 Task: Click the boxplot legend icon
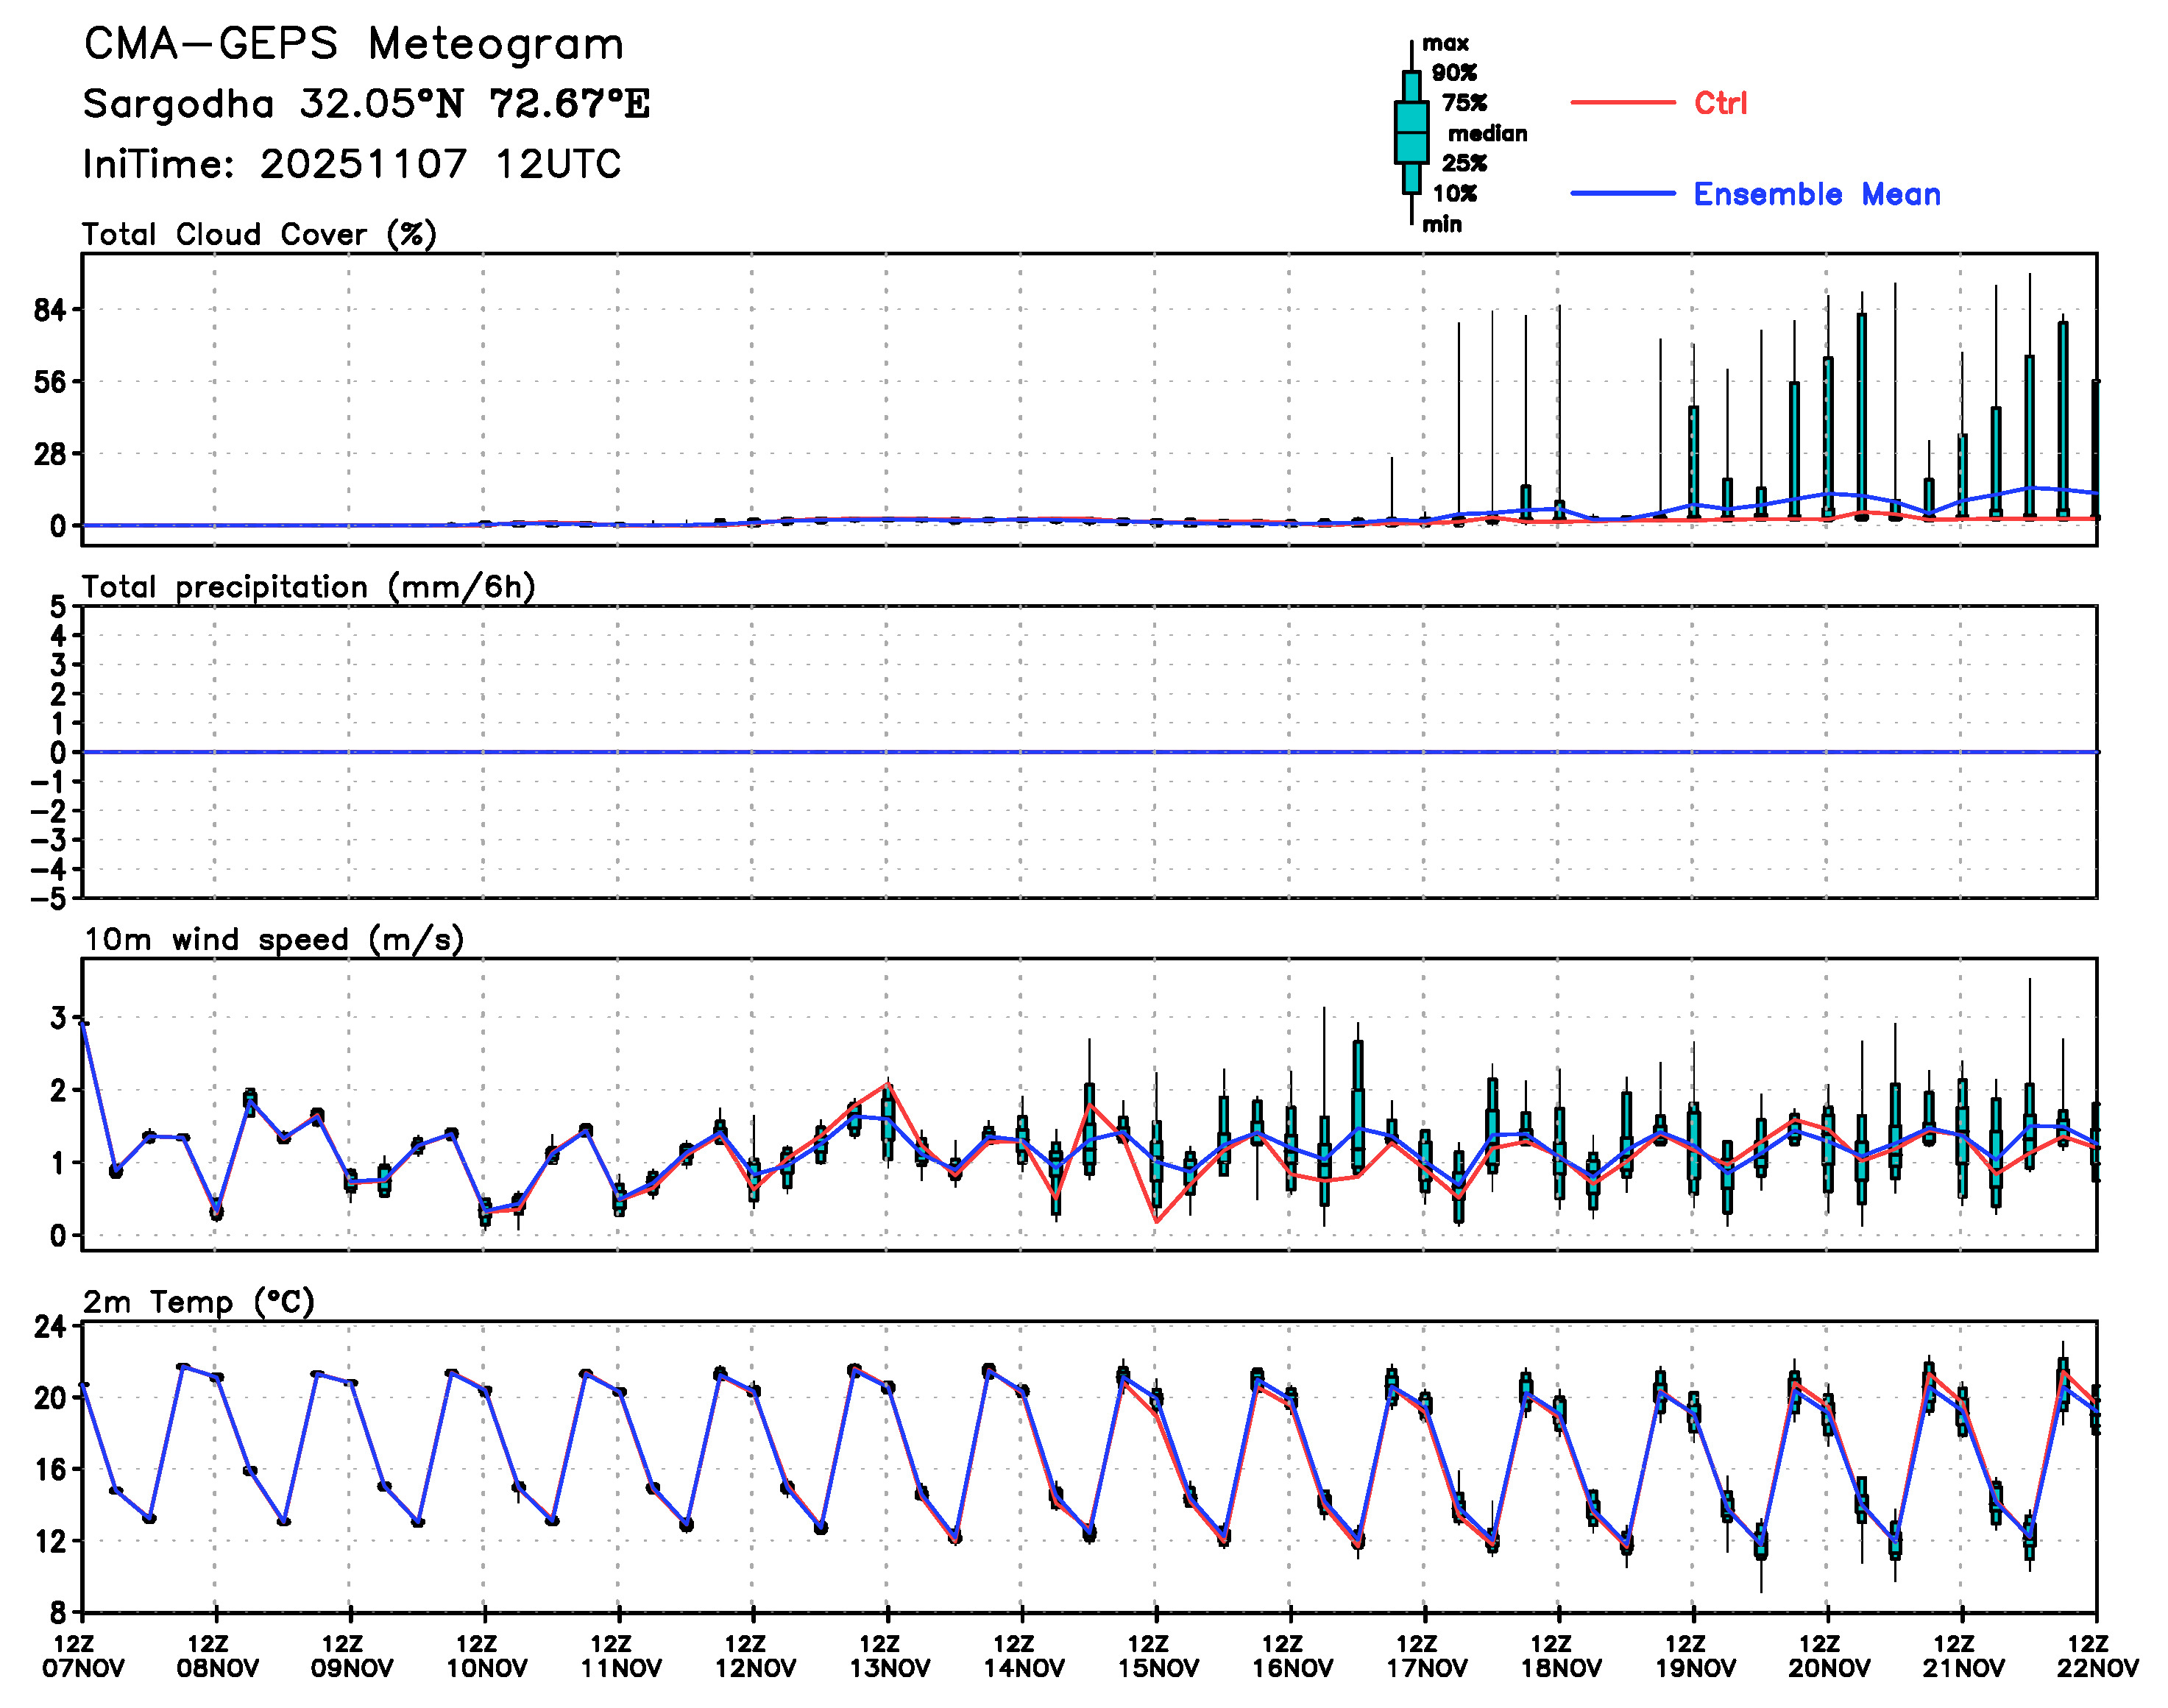click(1411, 132)
